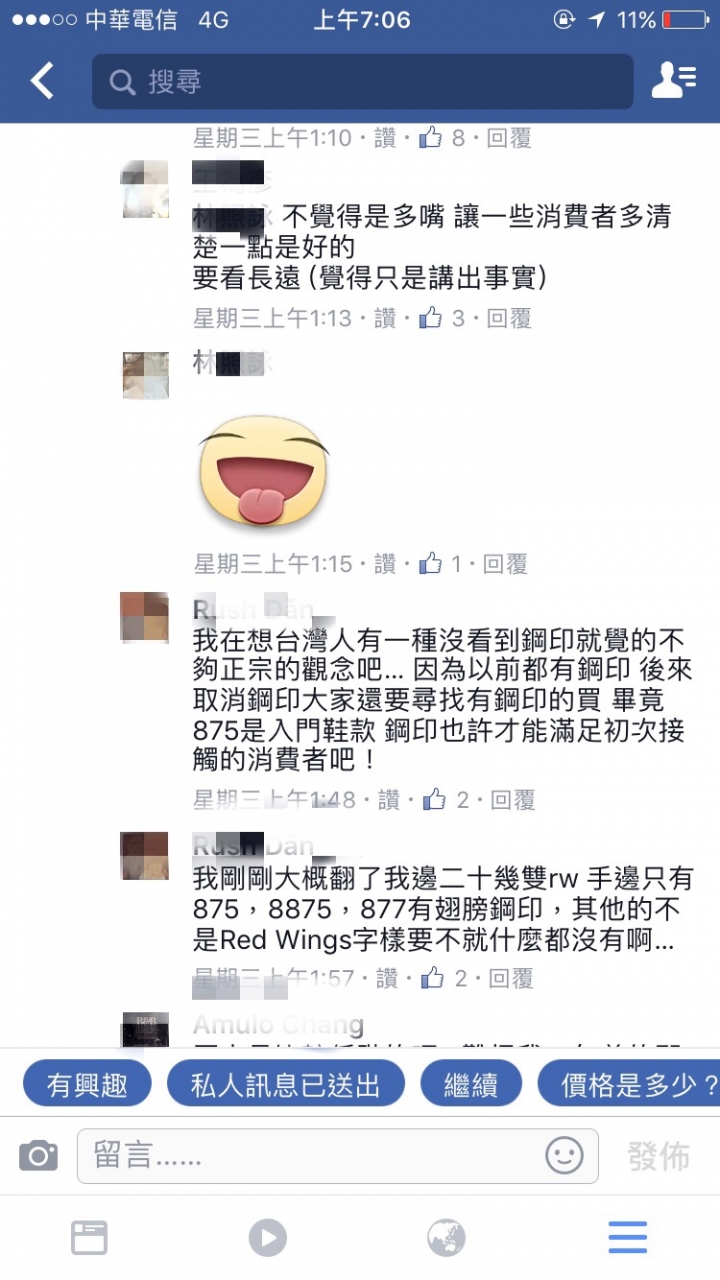Tap the 發佈 post button
Image resolution: width=720 pixels, height=1280 pixels.
659,1156
